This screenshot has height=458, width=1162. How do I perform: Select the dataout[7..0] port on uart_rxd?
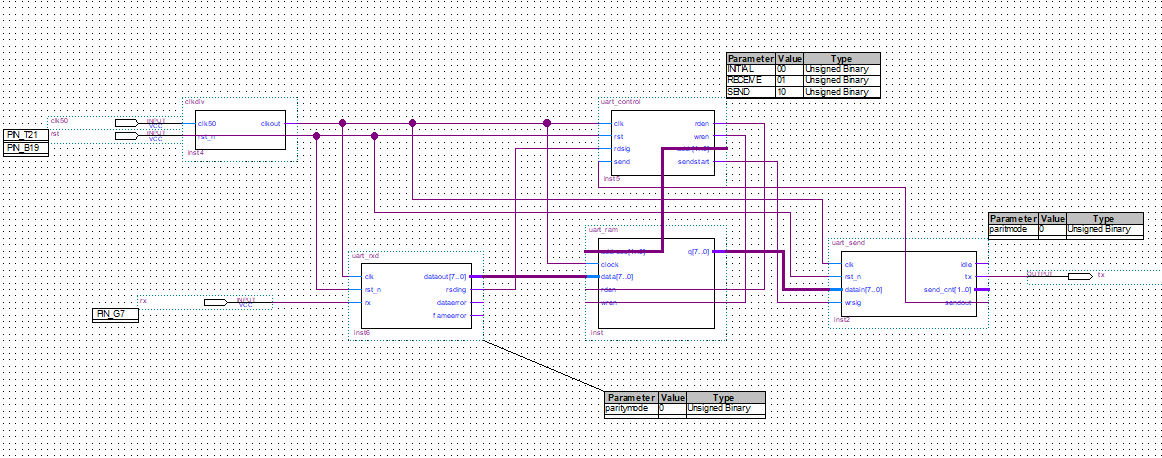pyautogui.click(x=446, y=276)
